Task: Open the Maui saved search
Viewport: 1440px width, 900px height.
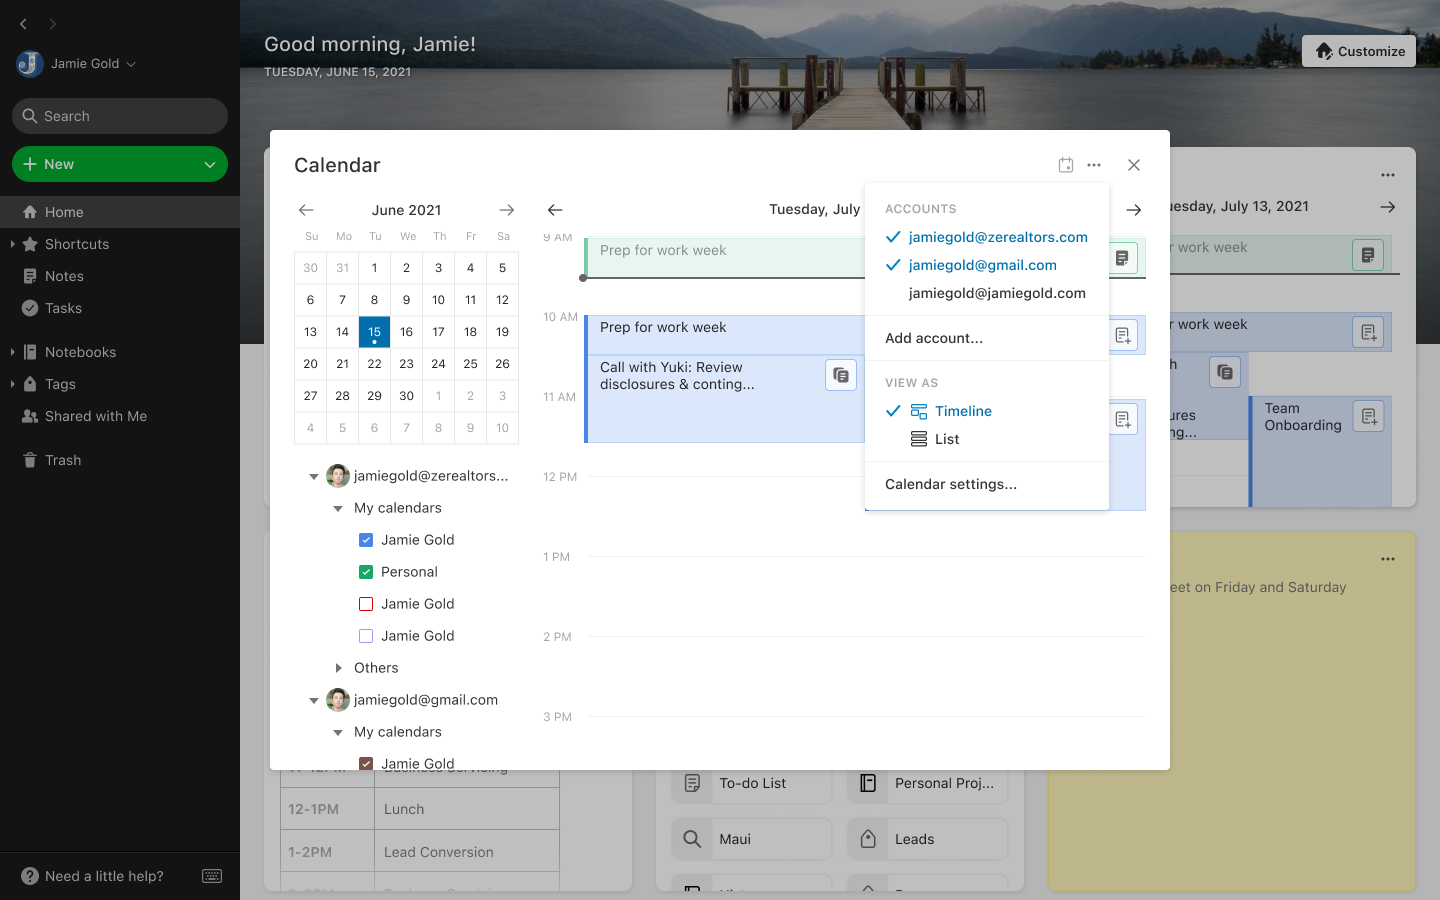Action: coord(751,839)
